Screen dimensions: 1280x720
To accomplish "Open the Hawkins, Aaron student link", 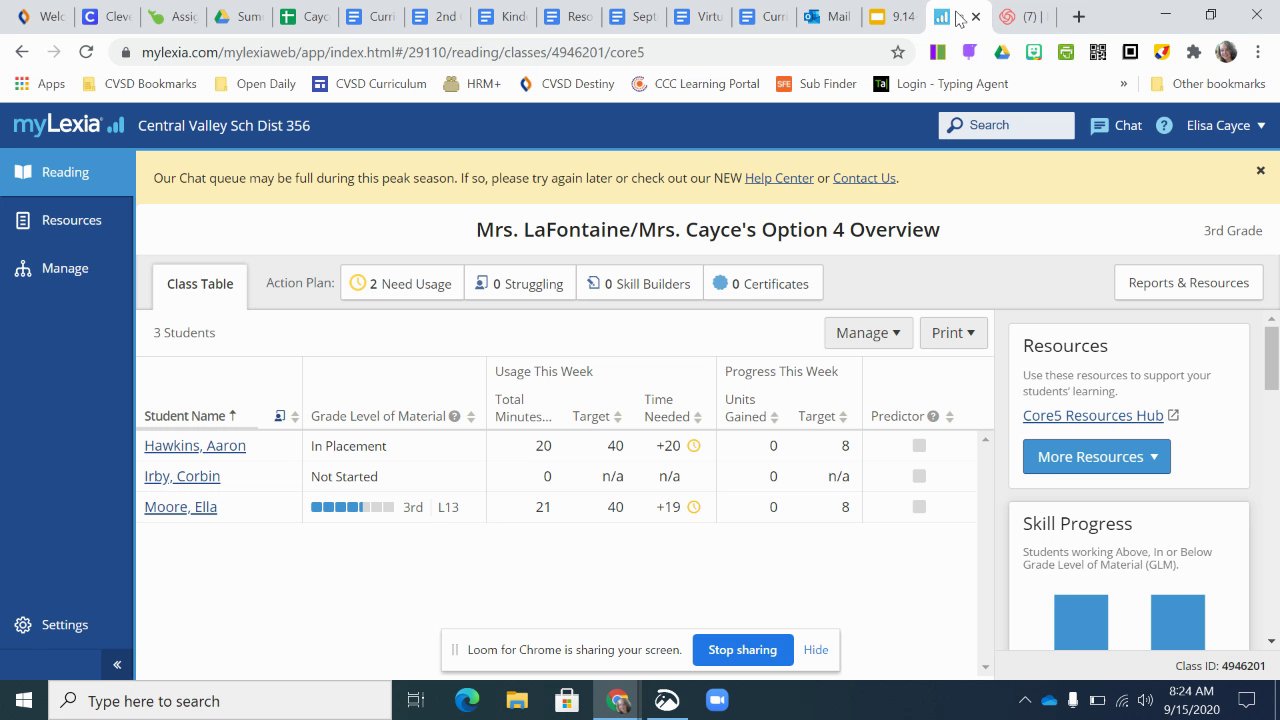I will point(195,446).
